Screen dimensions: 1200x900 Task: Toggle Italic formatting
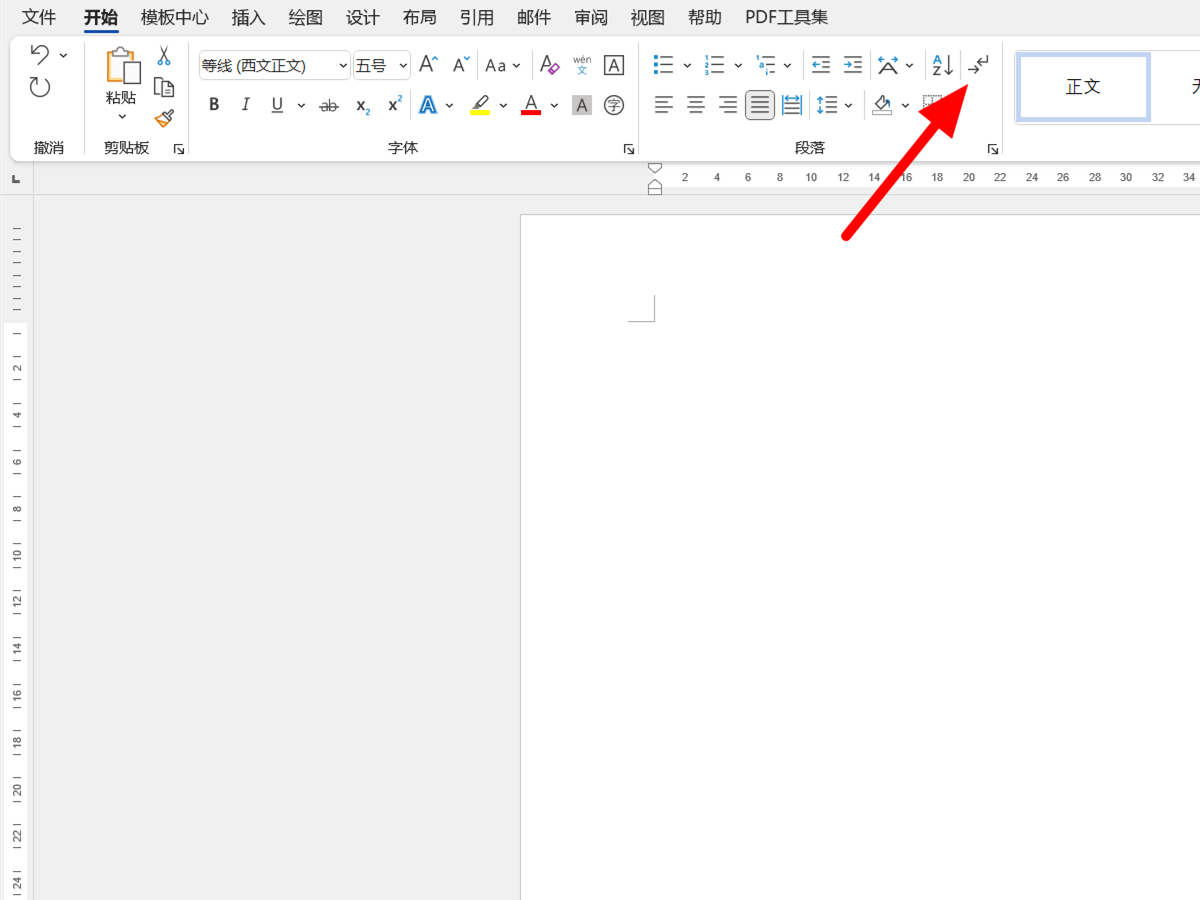[245, 105]
